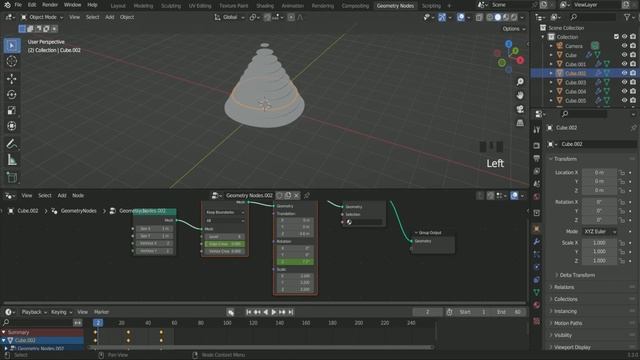Click the outliner filter funnel icon
Image resolution: width=640 pixels, height=360 pixels.
pos(627,17)
